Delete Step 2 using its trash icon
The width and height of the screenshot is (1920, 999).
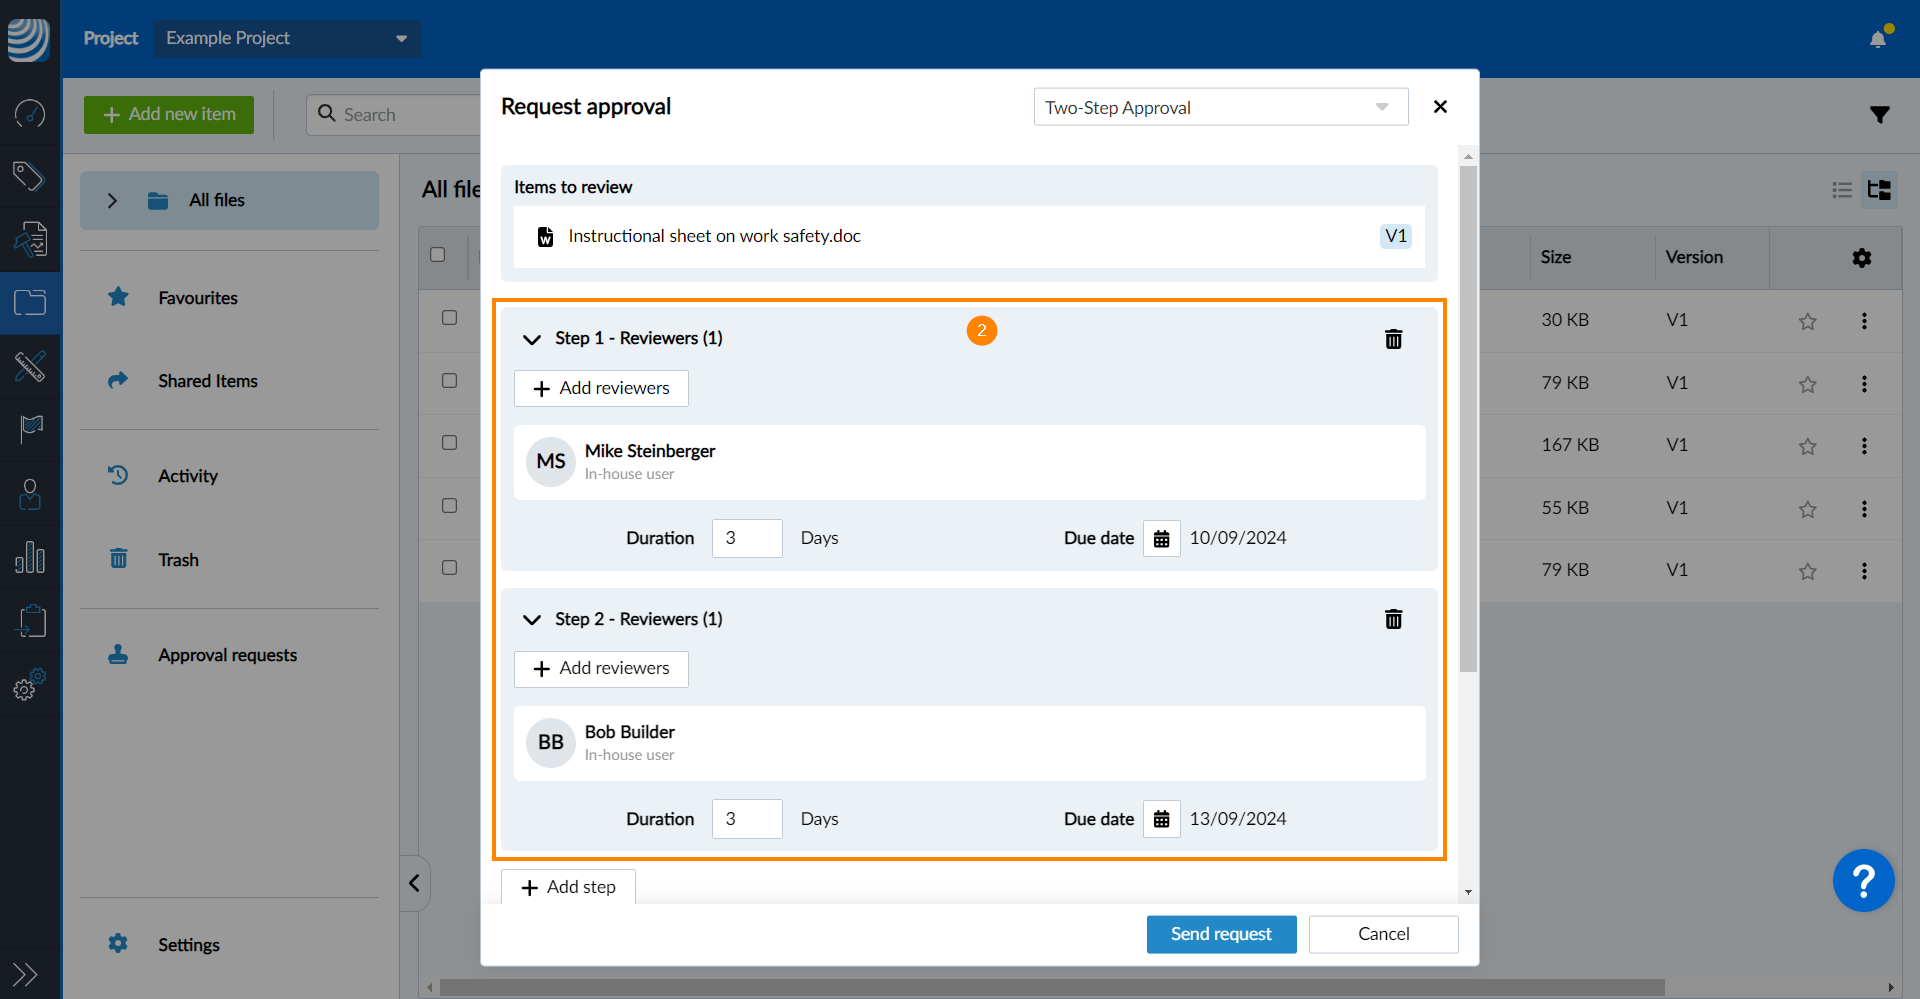click(x=1393, y=619)
